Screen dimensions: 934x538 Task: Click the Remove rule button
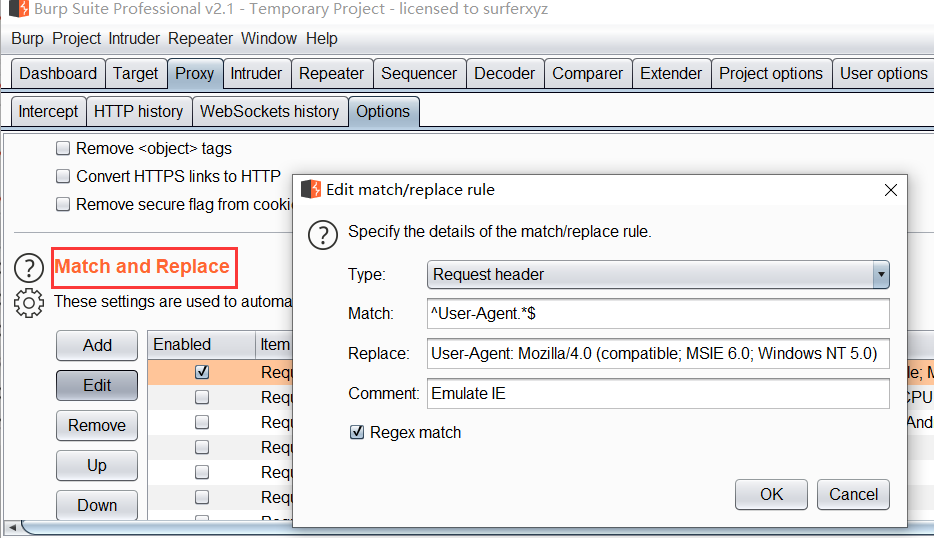[97, 425]
